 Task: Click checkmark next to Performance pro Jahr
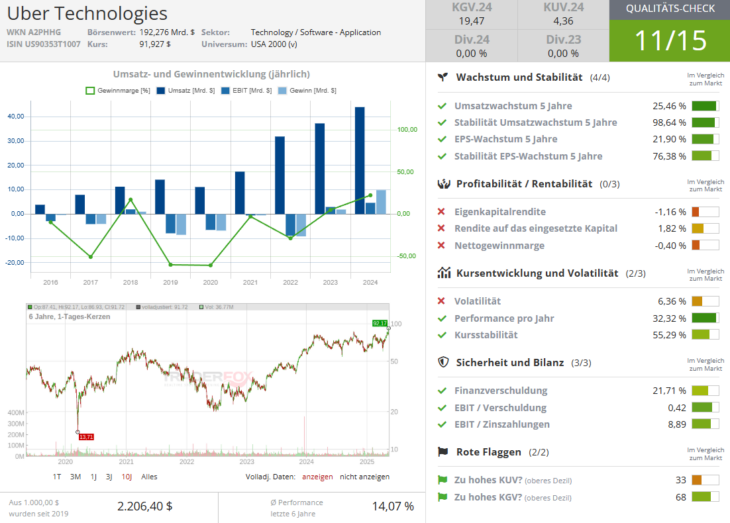442,318
